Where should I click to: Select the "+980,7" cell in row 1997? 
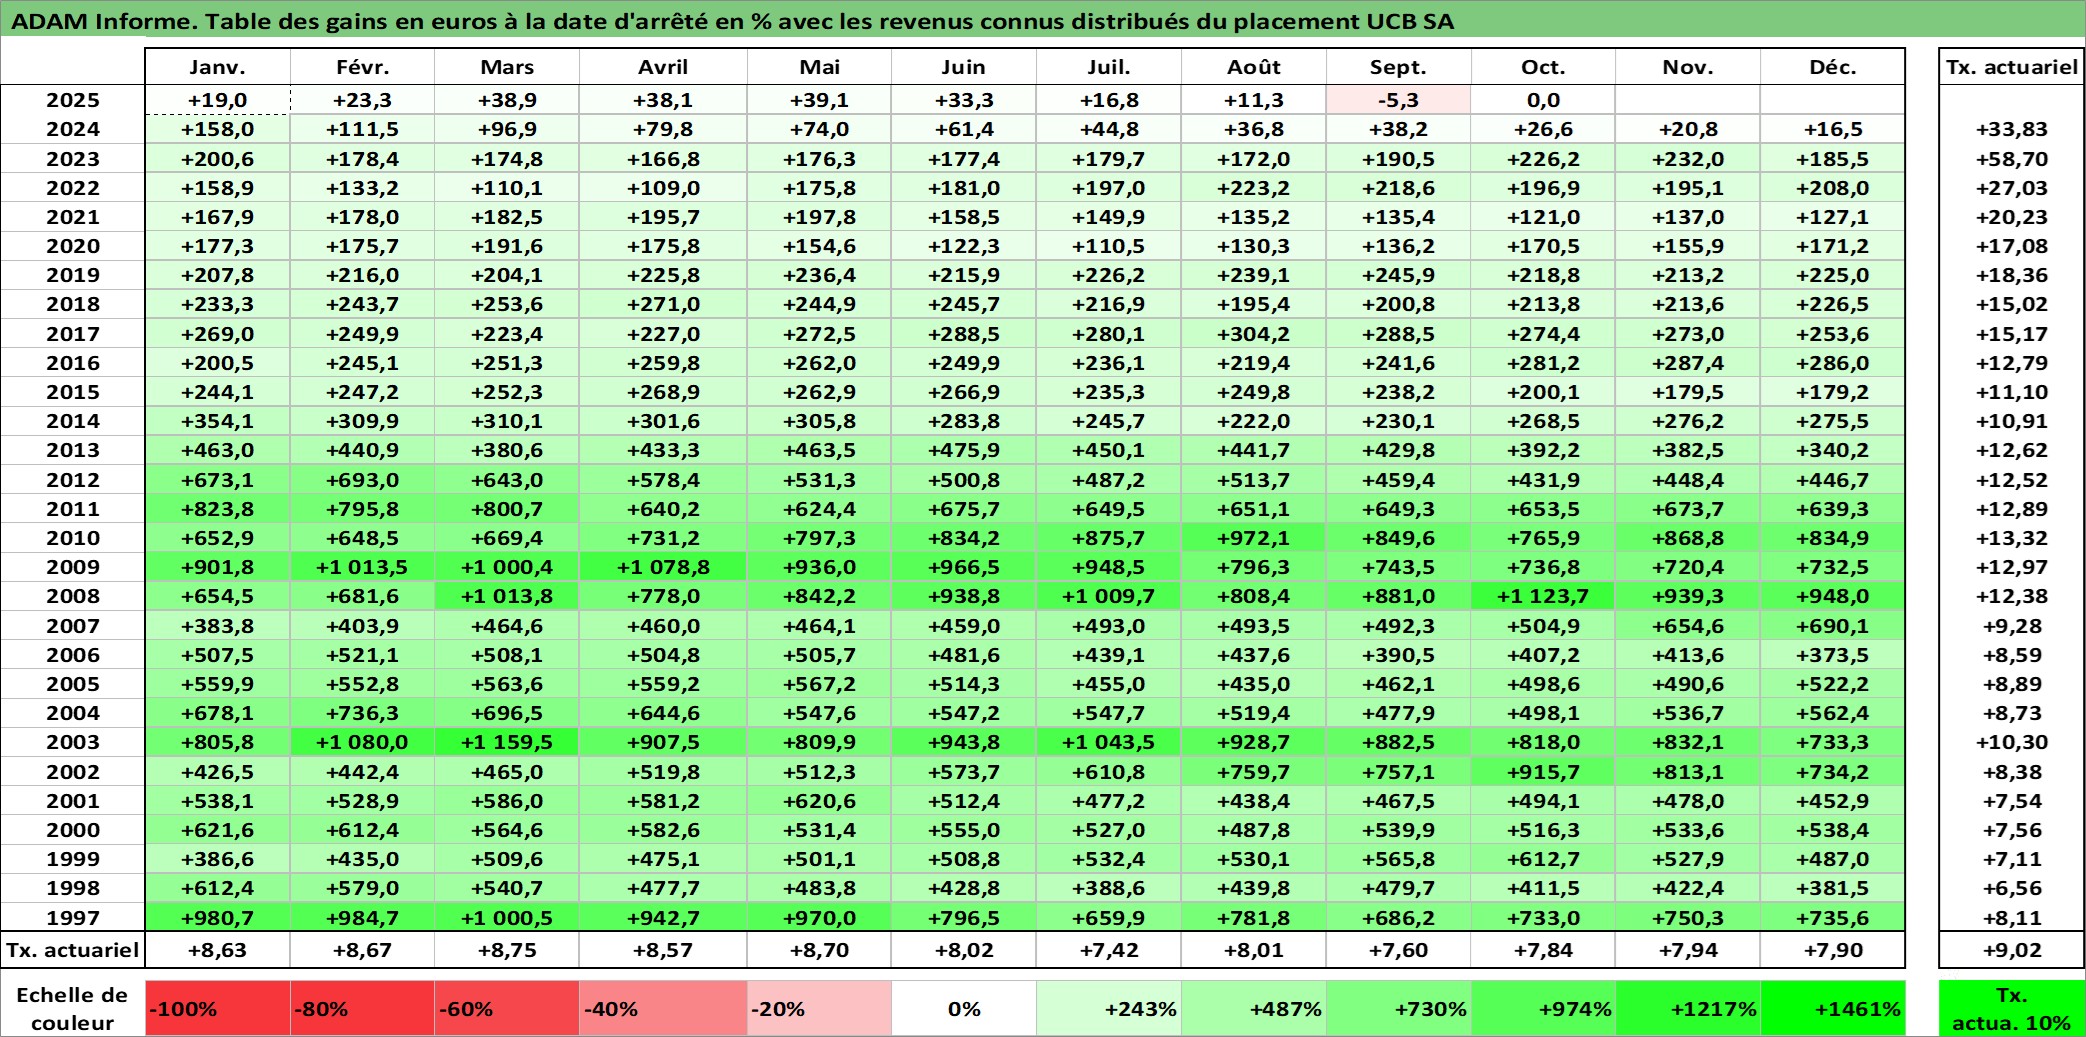click(x=217, y=917)
